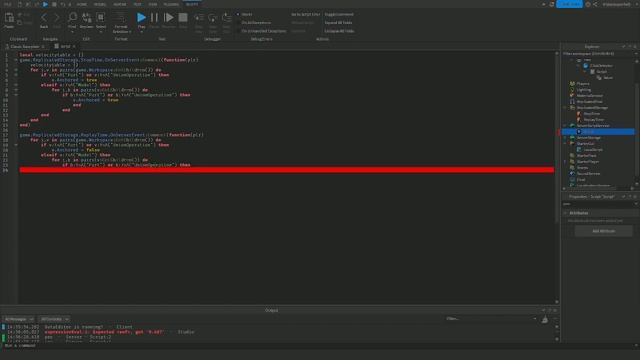Open the FILE menu
This screenshot has width=640, height=360.
[8, 4]
